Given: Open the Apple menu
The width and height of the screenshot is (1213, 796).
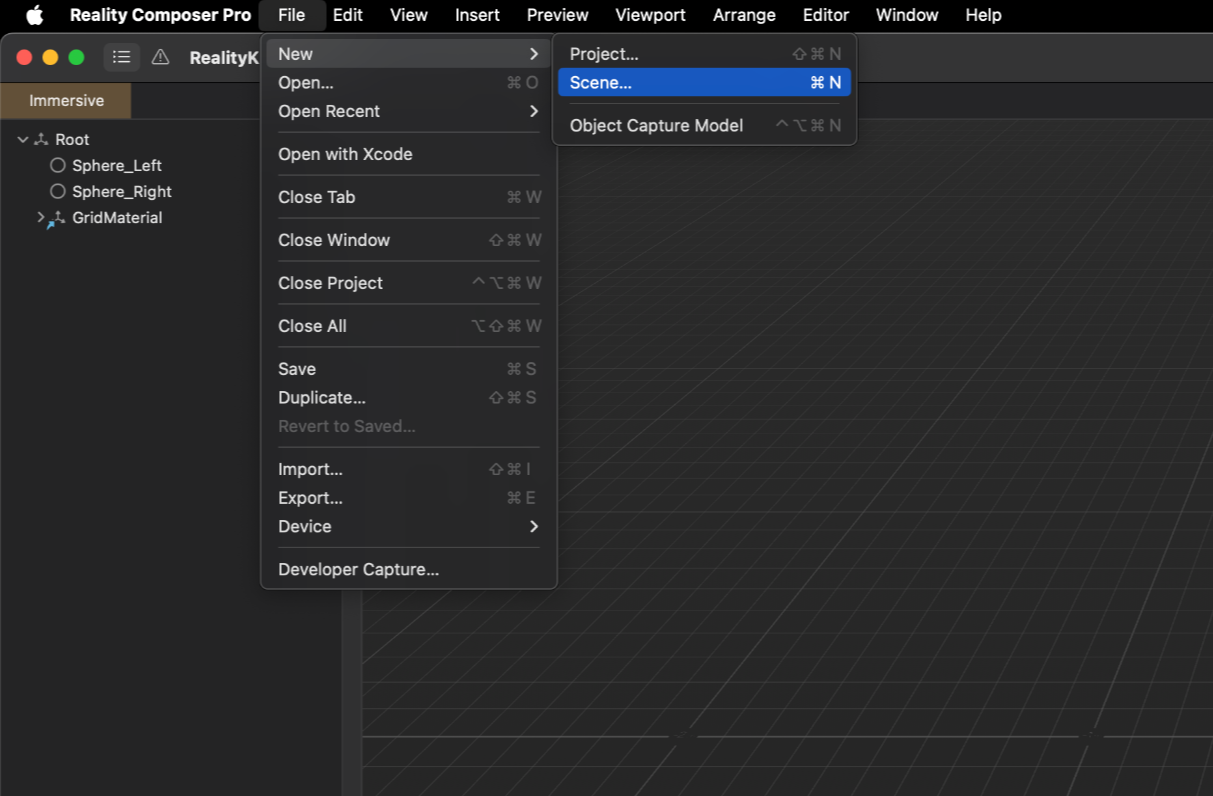Looking at the screenshot, I should (35, 15).
